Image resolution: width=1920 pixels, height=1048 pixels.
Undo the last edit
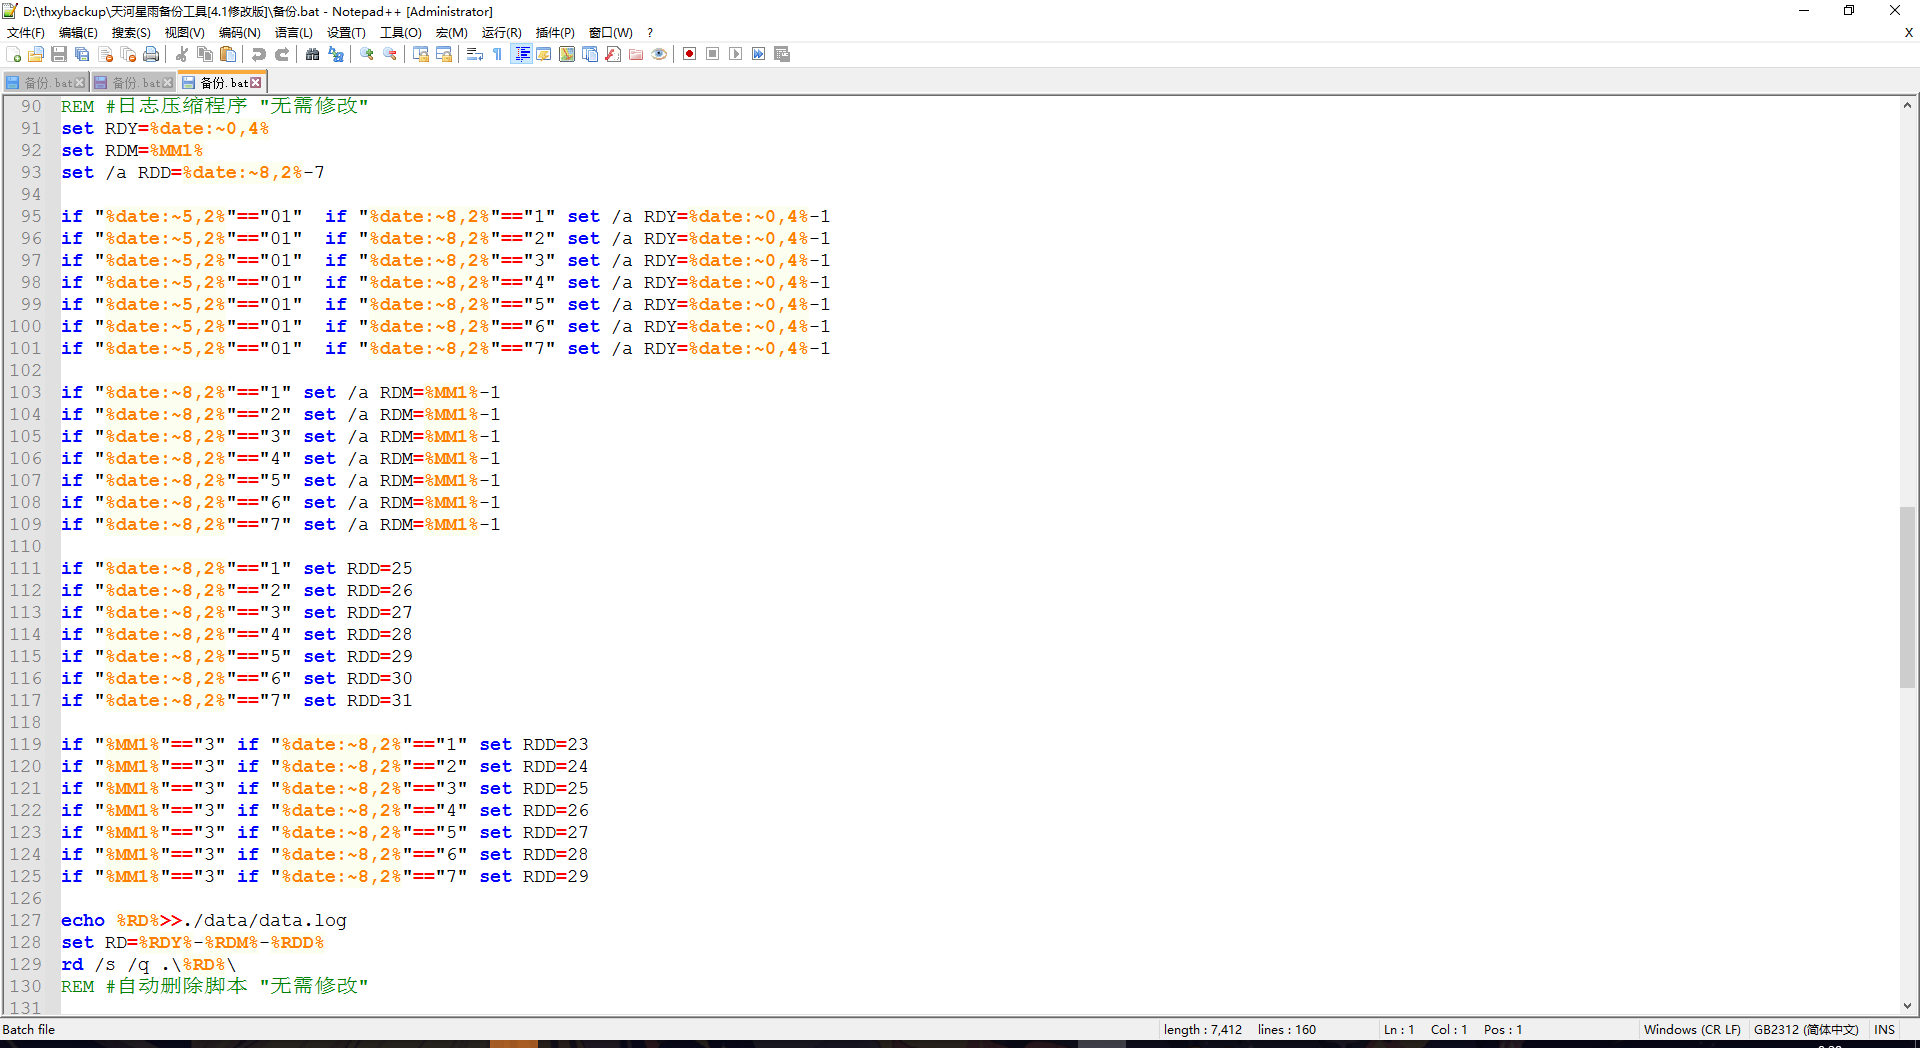click(259, 54)
